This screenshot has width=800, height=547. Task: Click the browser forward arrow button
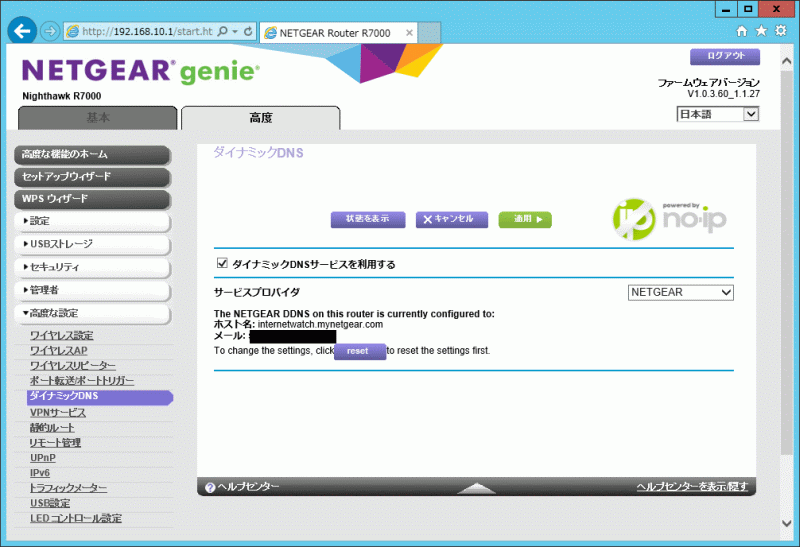(50, 31)
